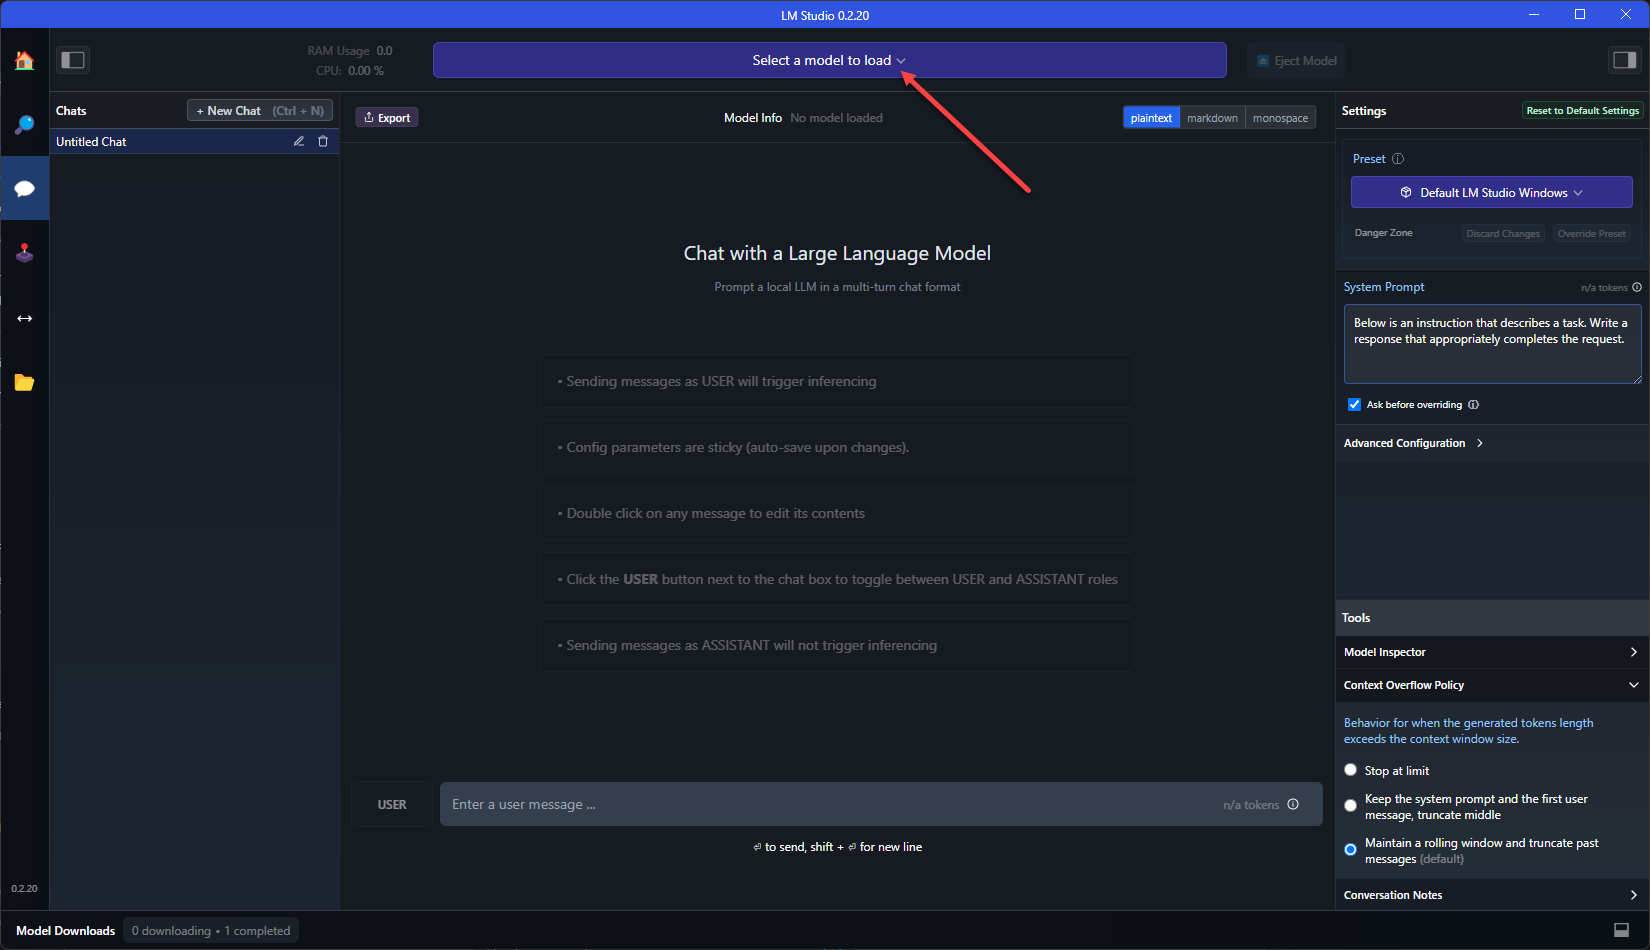Click Reset to Default Settings
The width and height of the screenshot is (1650, 950).
[x=1583, y=111]
